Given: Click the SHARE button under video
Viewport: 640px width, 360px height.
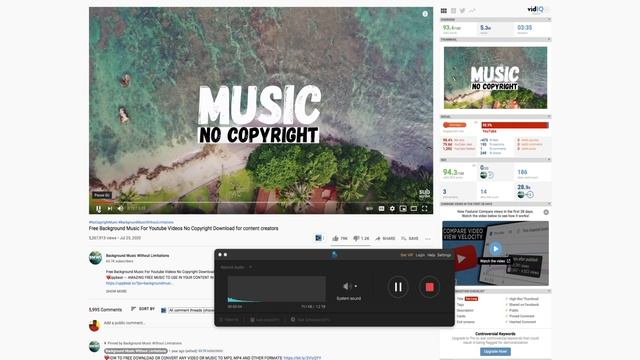Looking at the screenshot, I should click(385, 238).
